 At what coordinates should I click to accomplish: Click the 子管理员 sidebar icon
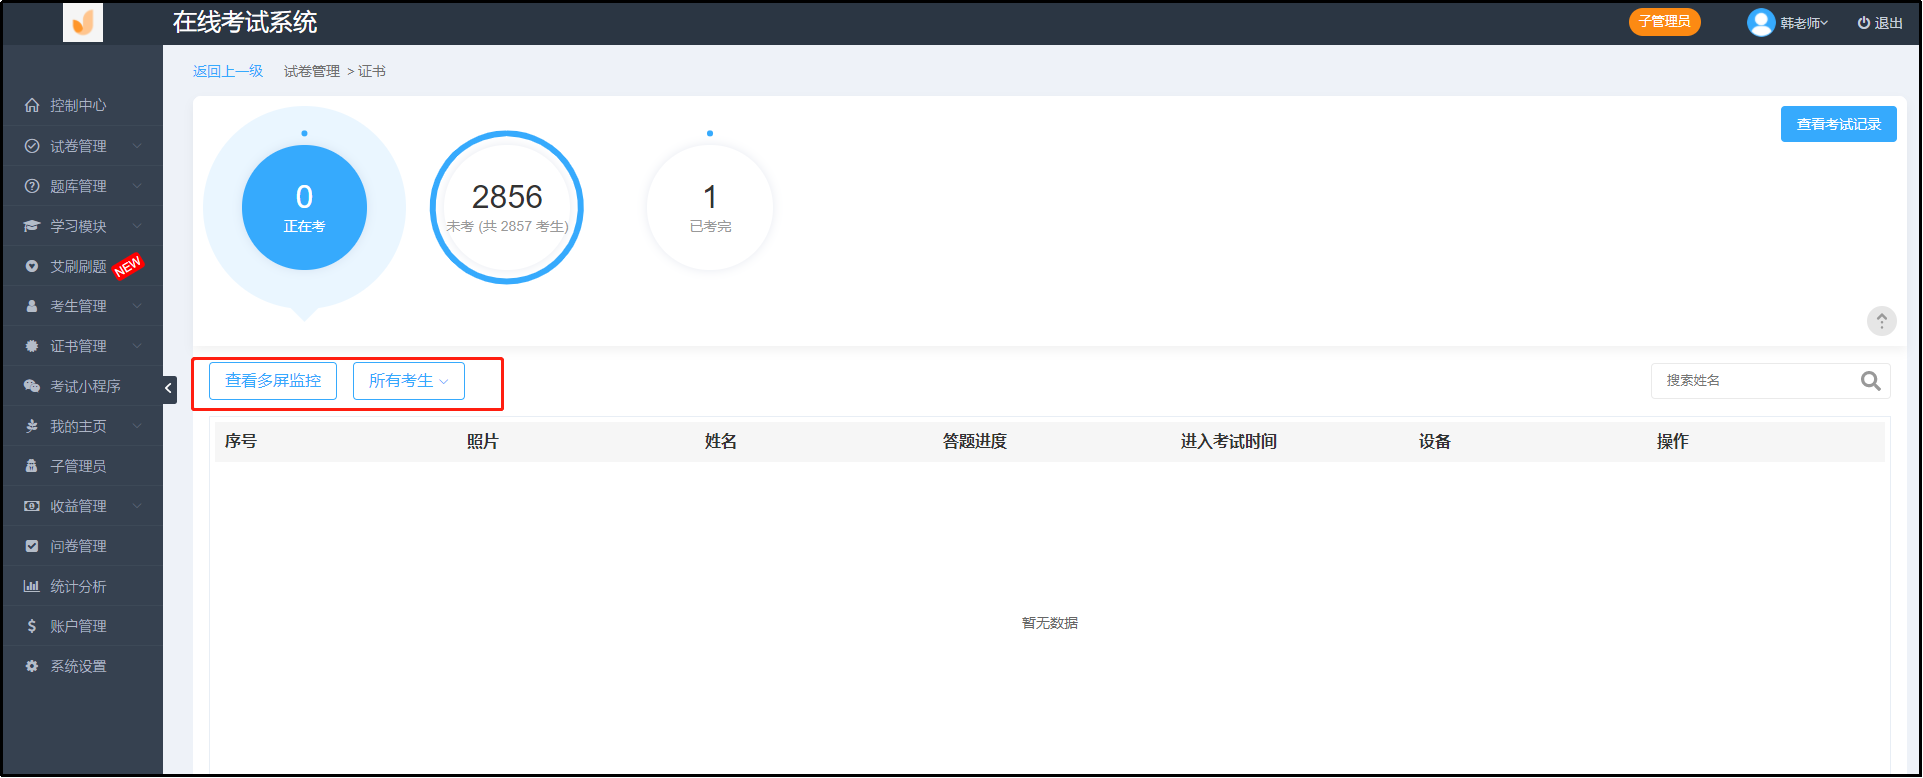click(32, 466)
